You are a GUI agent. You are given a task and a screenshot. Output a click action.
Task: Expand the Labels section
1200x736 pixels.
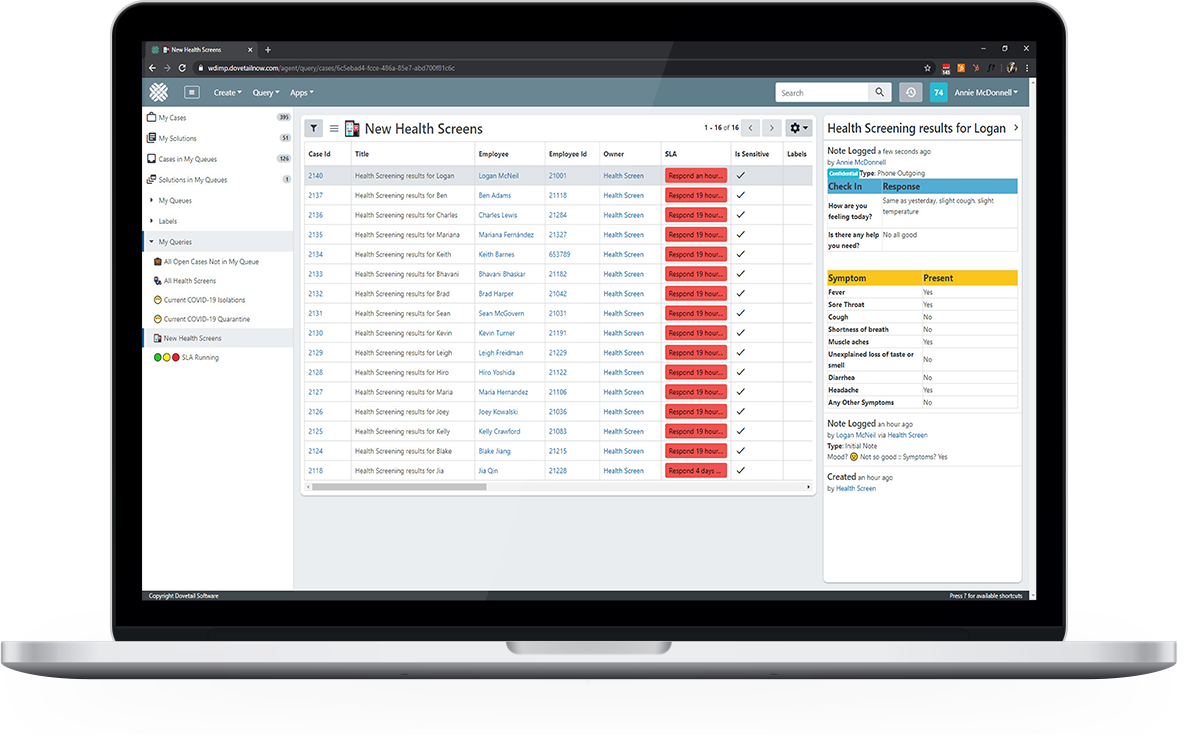150,221
